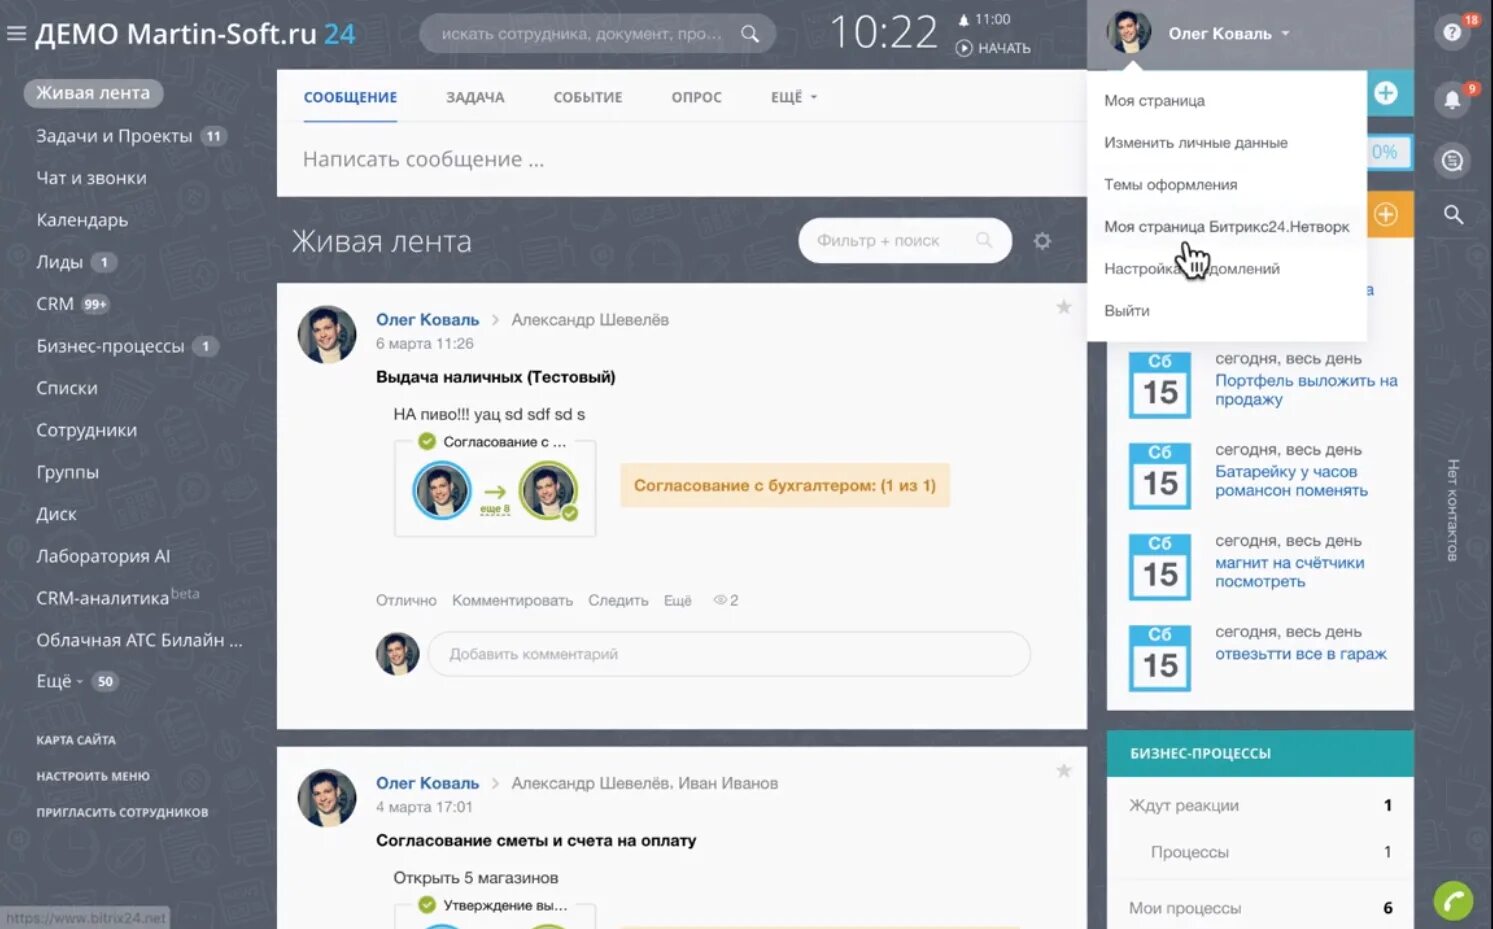This screenshot has height=929, width=1493.
Task: Click green check icon near Согласование с
Action: (x=427, y=441)
